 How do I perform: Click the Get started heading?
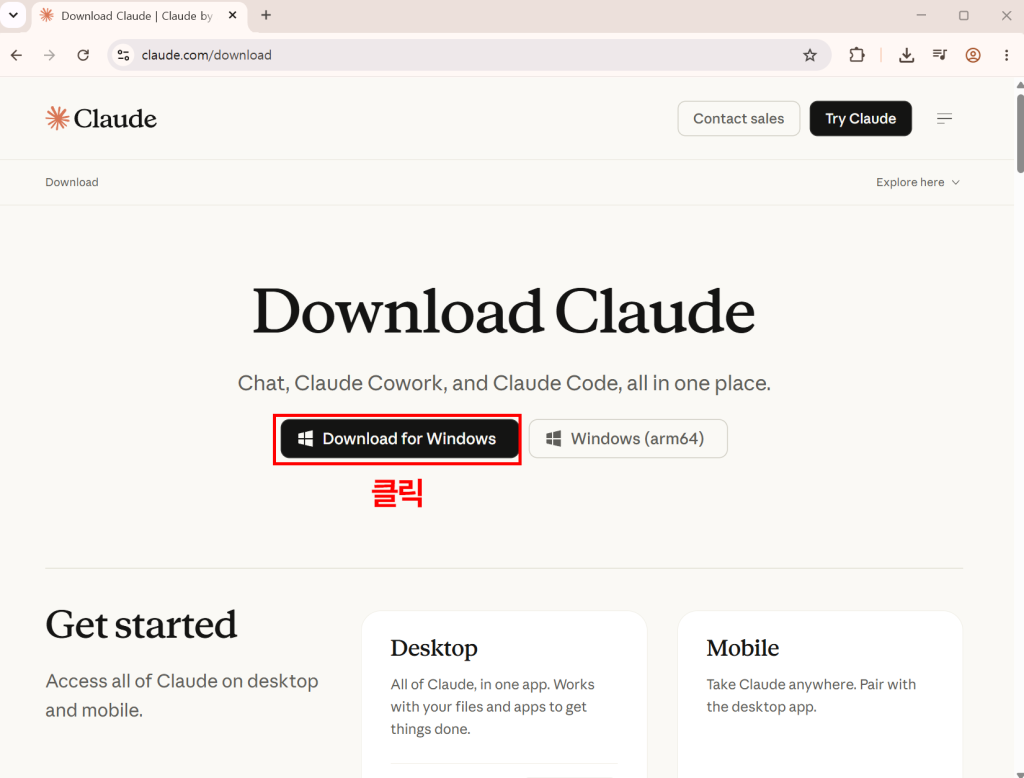(141, 624)
